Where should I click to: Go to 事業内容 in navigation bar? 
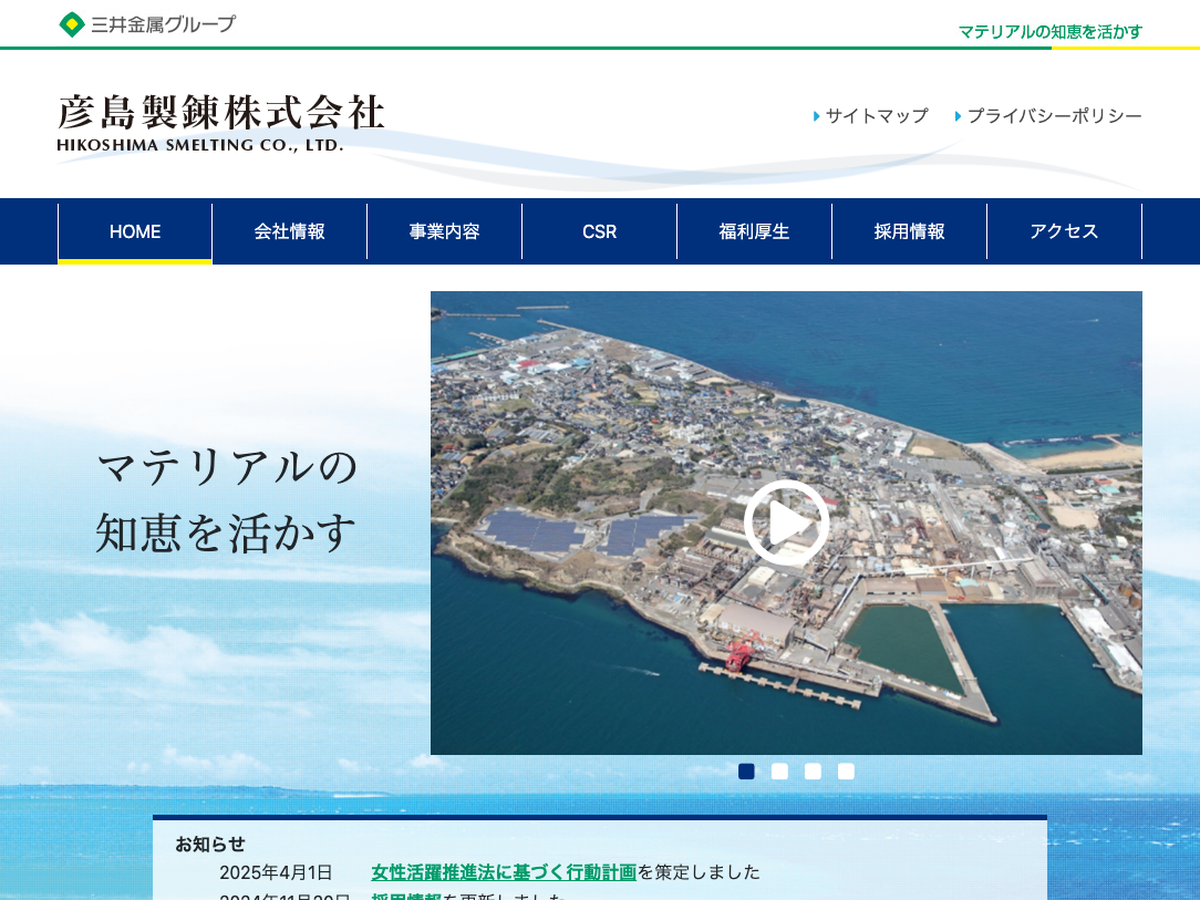tap(445, 231)
